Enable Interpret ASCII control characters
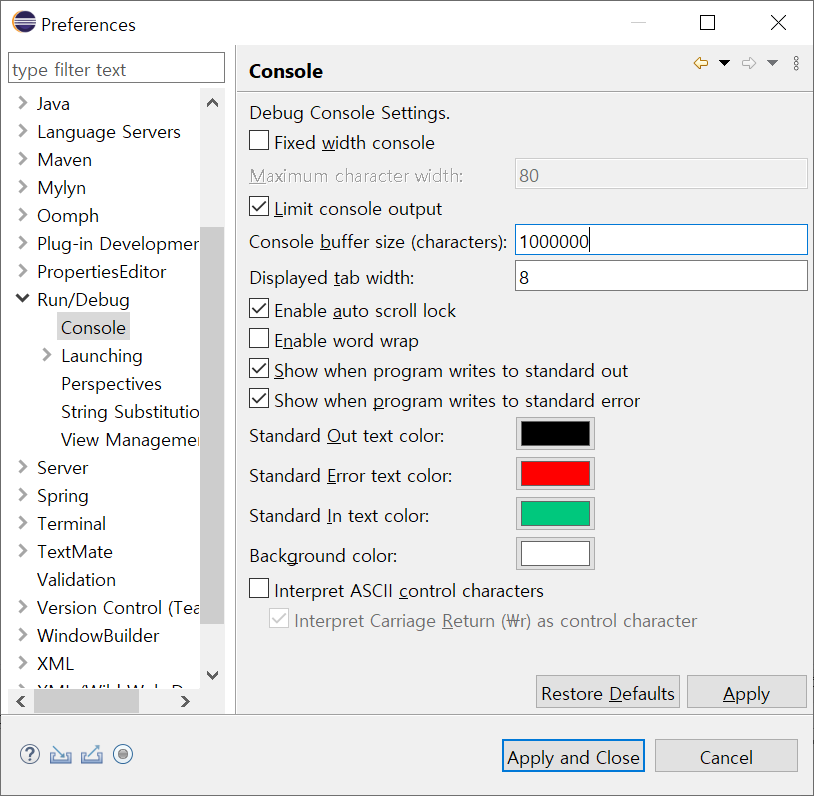 pos(259,589)
